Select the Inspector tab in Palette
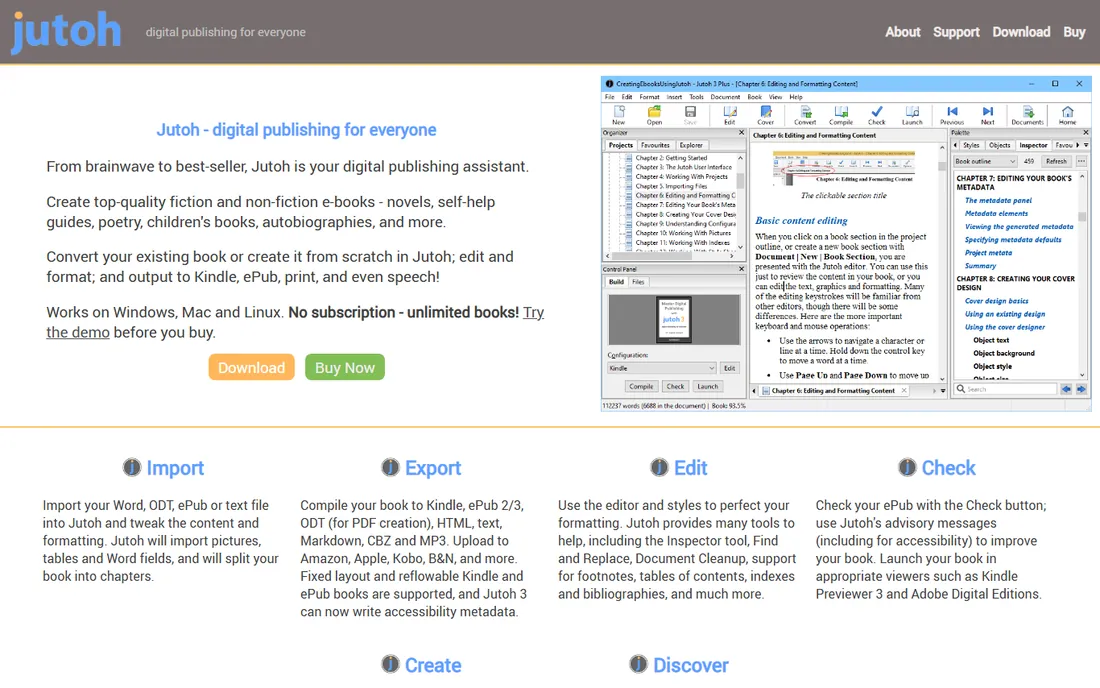Viewport: 1100px width, 688px height. pos(1033,145)
